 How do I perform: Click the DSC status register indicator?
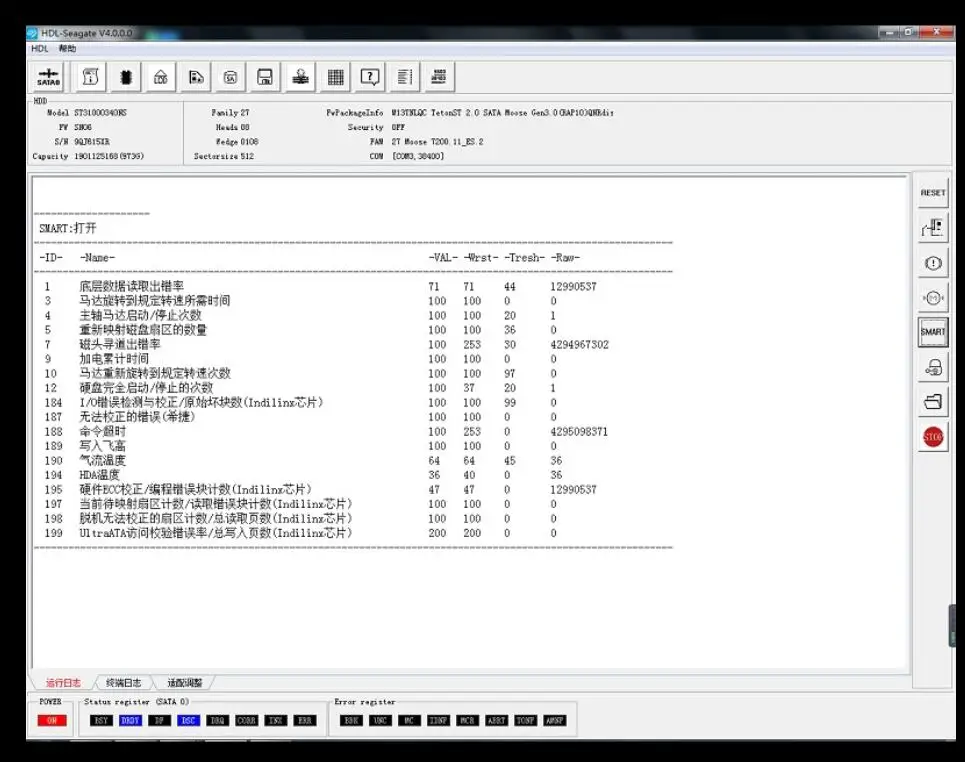[x=188, y=721]
